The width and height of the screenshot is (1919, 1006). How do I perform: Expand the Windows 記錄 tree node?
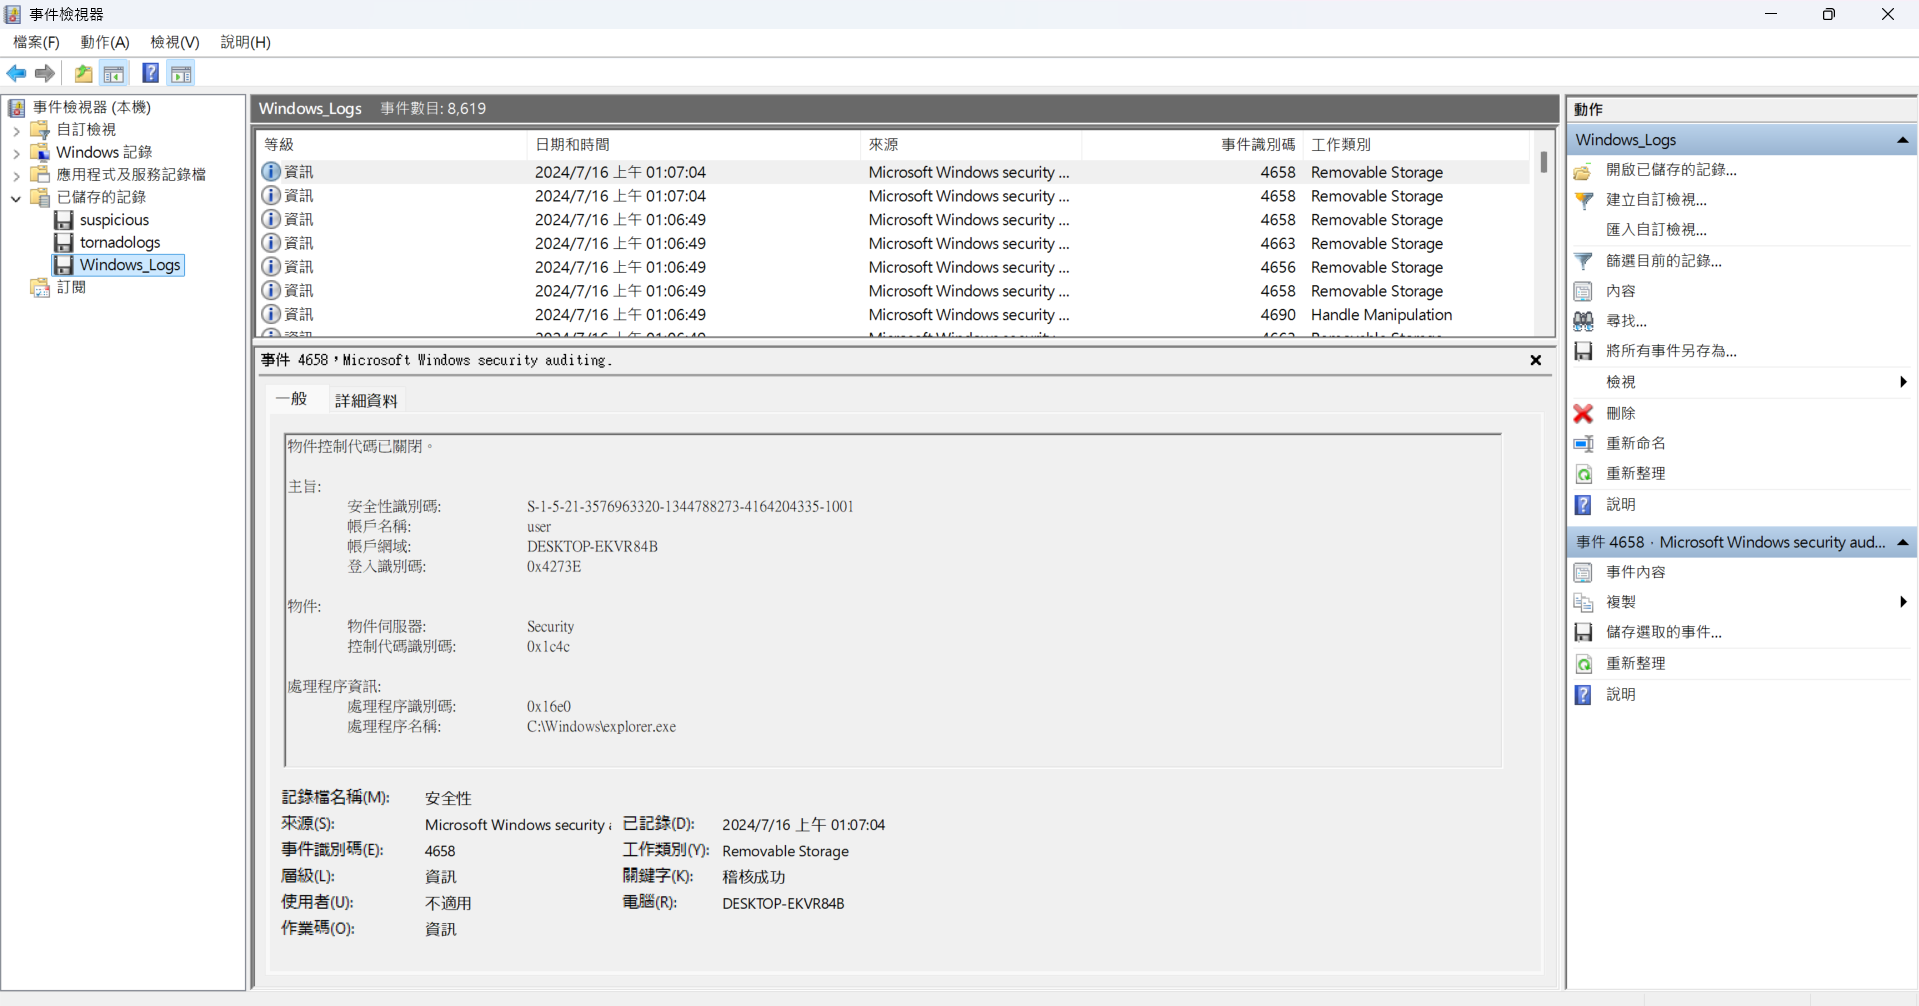click(16, 153)
